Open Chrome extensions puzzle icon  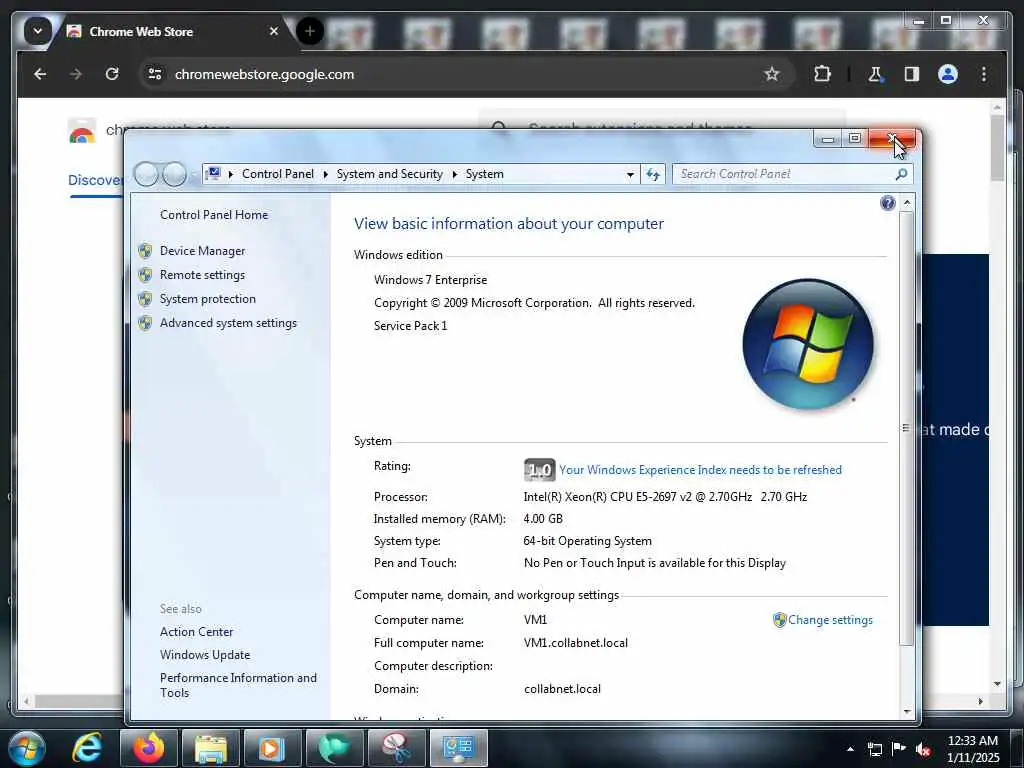pos(822,74)
